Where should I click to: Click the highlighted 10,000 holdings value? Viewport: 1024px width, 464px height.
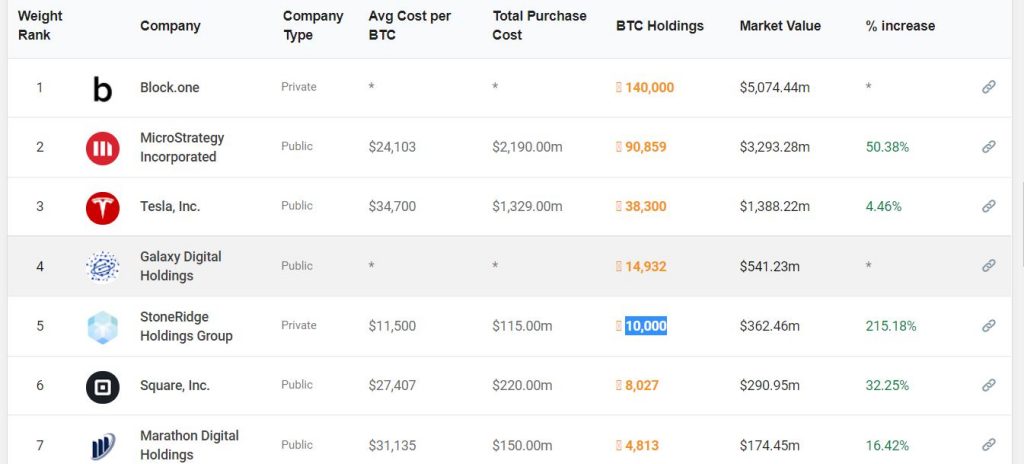coord(646,325)
